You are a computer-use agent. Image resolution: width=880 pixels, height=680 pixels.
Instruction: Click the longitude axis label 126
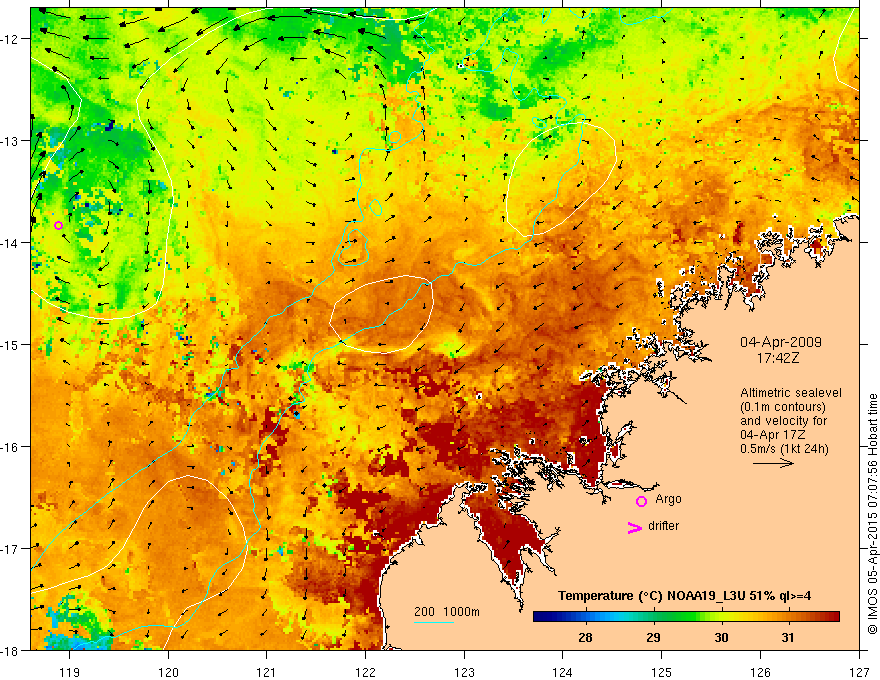pyautogui.click(x=760, y=672)
